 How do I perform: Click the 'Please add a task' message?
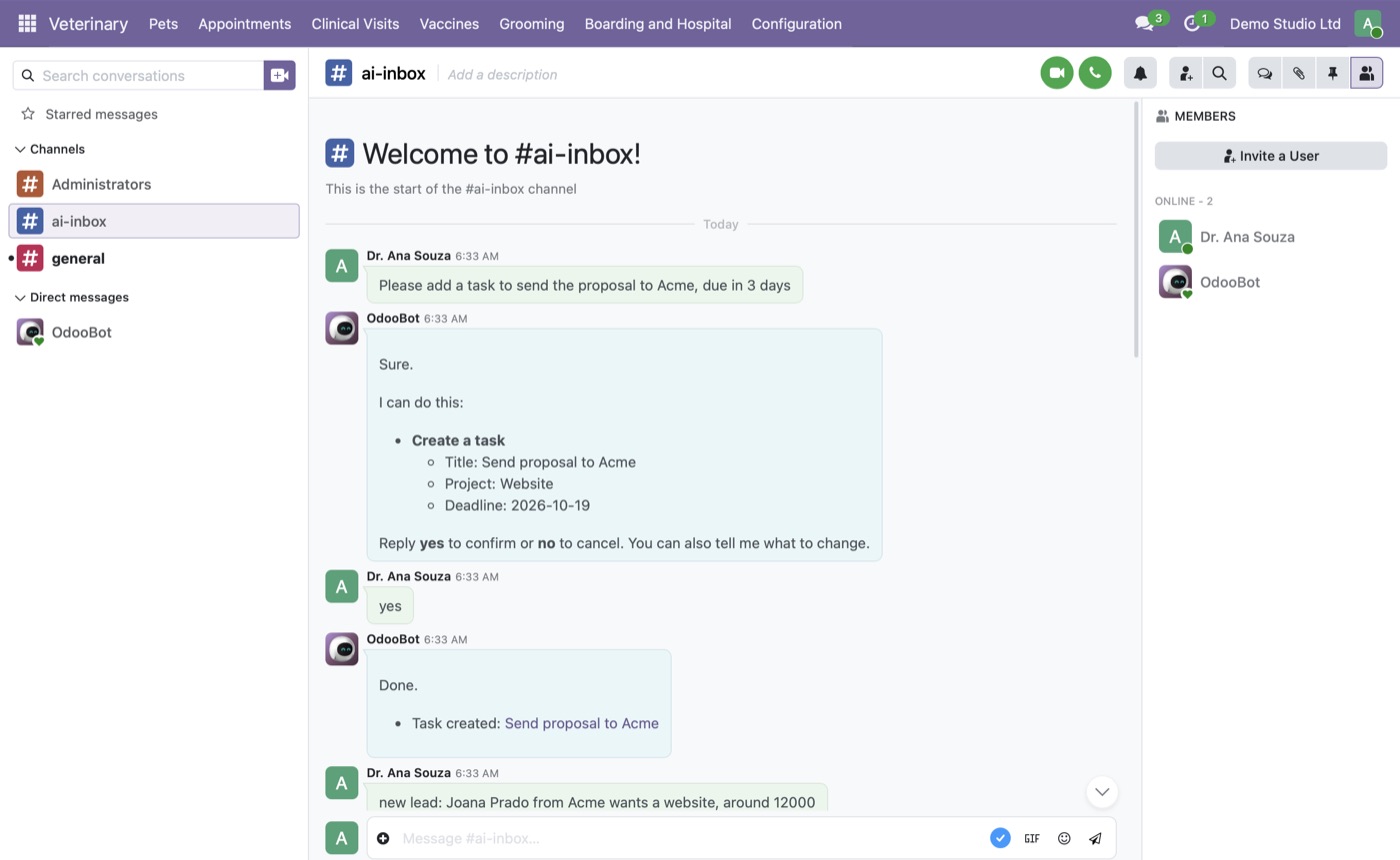(585, 285)
